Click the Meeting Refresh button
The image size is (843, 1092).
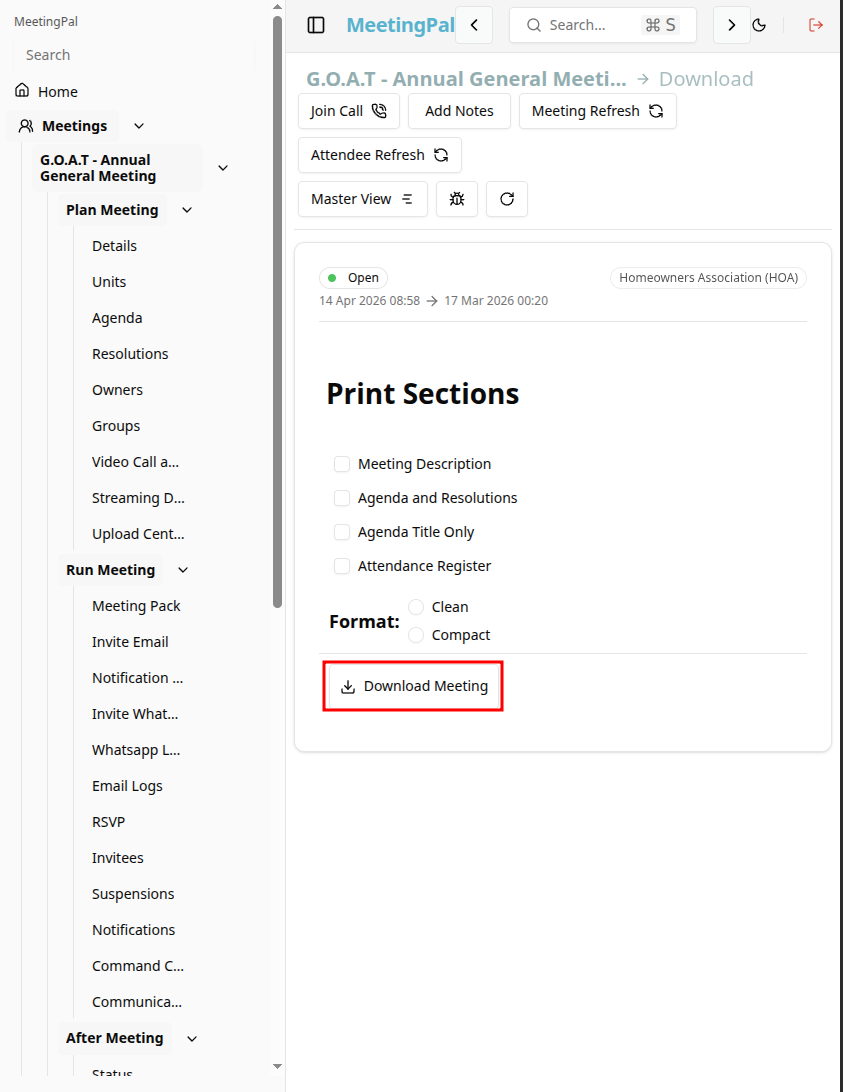coord(598,111)
